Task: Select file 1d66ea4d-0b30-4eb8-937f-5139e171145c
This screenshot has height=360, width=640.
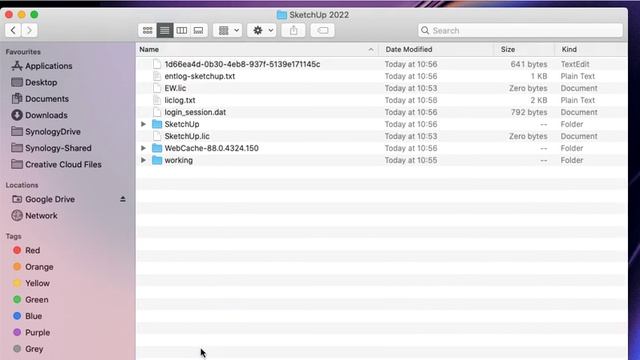Action: [242, 64]
